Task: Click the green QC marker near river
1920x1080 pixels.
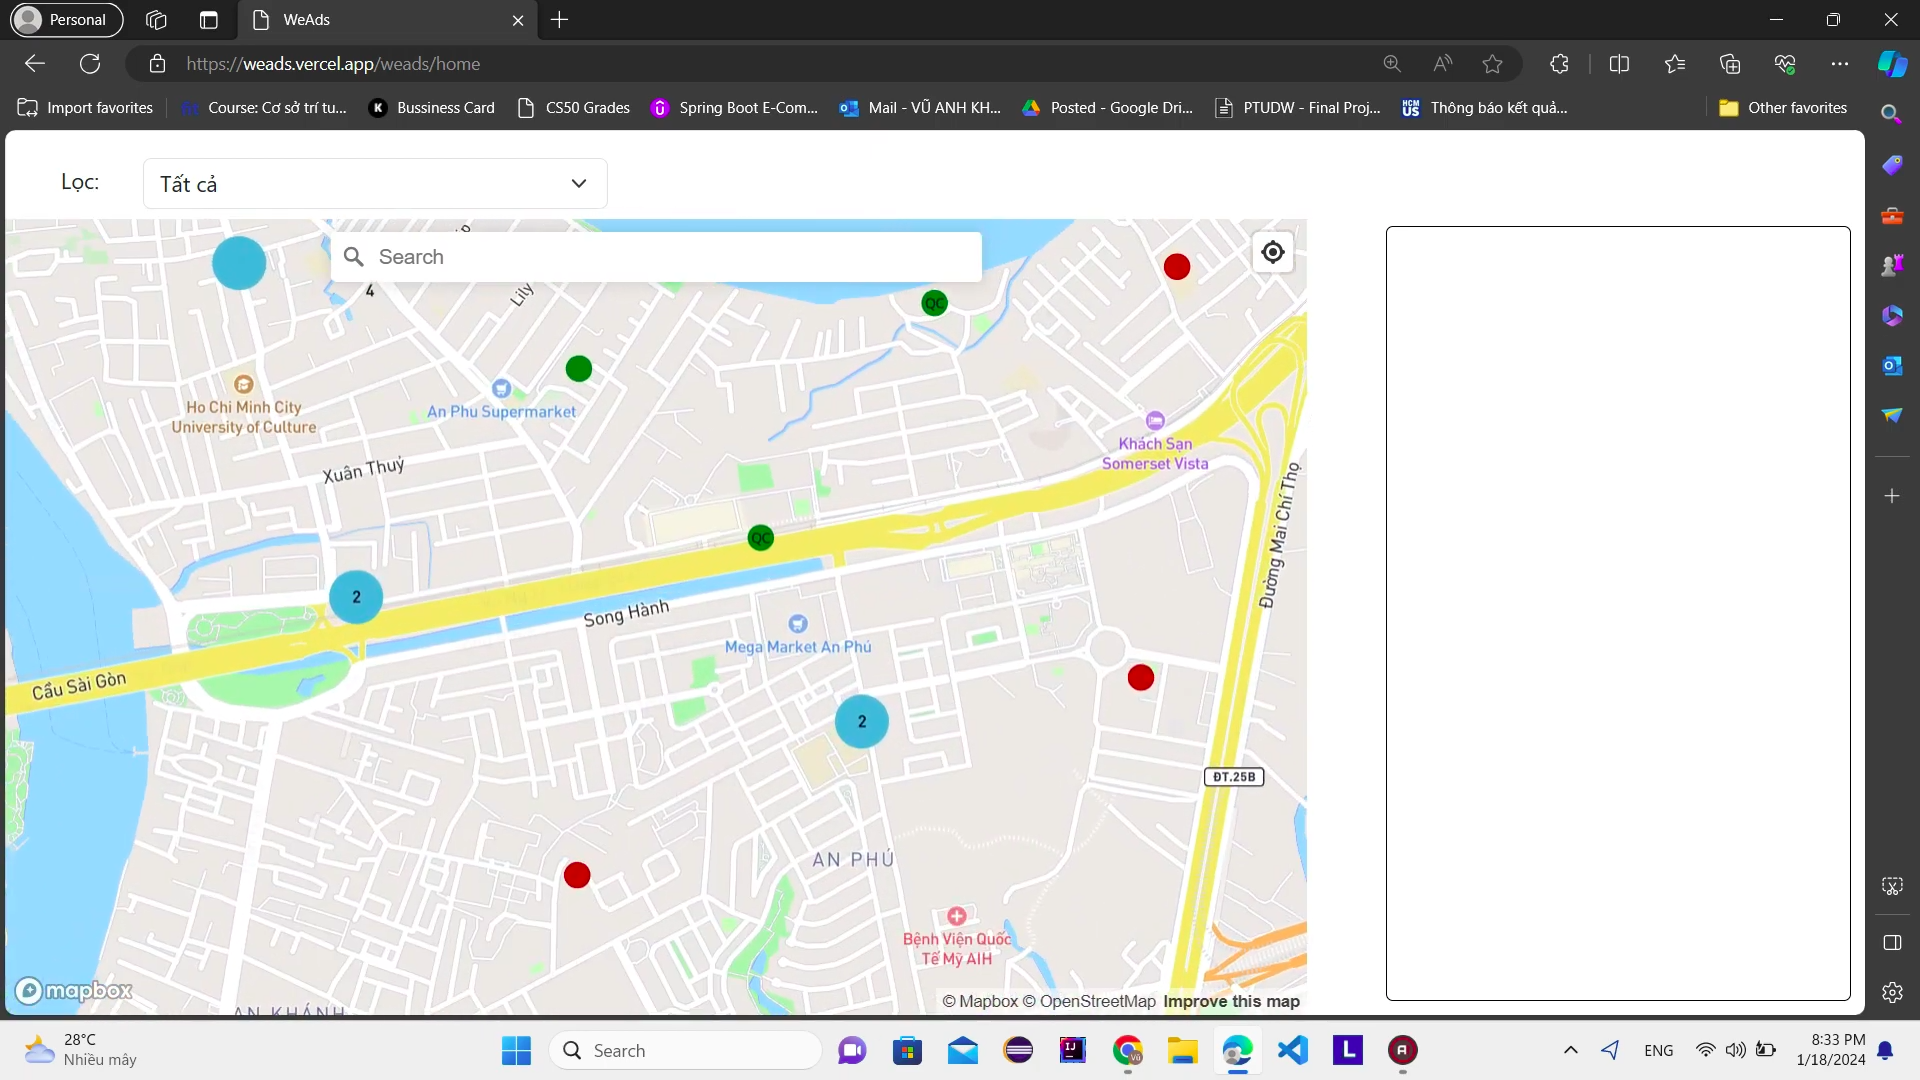Action: [x=934, y=303]
